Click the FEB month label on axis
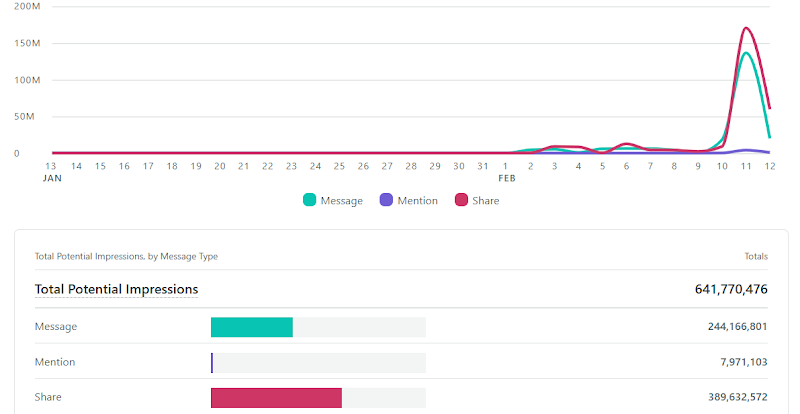 tap(507, 178)
